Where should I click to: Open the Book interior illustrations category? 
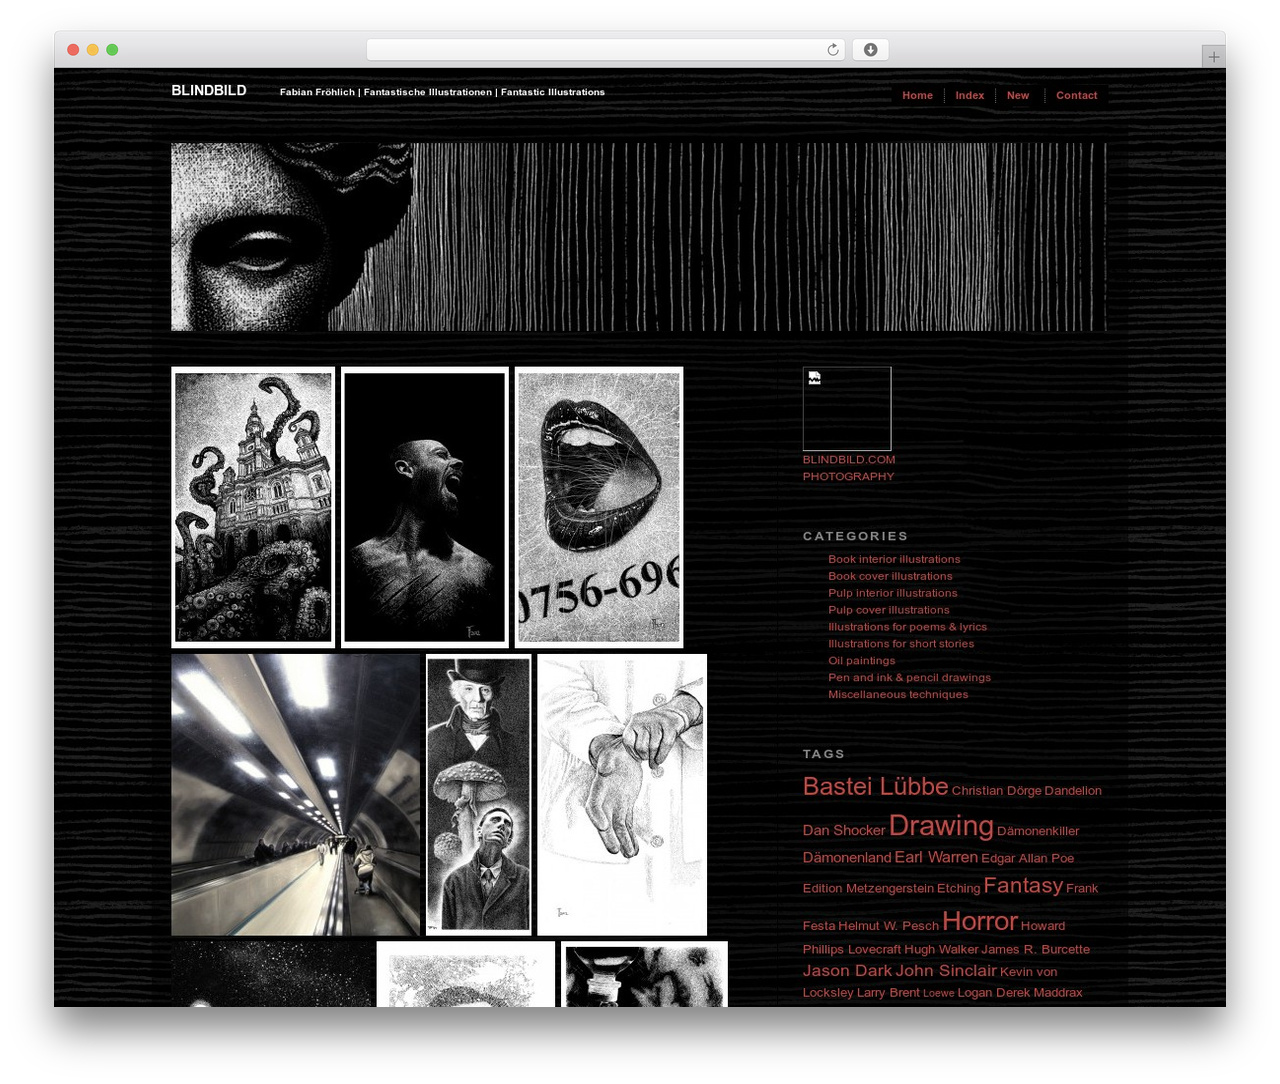(x=894, y=559)
